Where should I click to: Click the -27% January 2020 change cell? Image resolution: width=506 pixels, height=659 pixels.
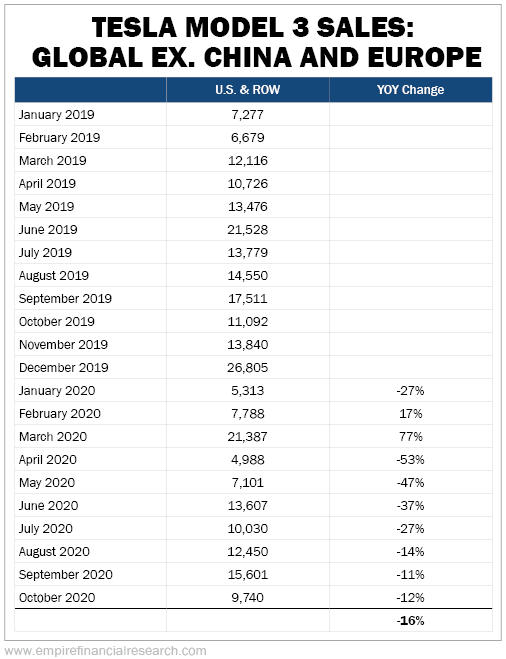(x=411, y=390)
